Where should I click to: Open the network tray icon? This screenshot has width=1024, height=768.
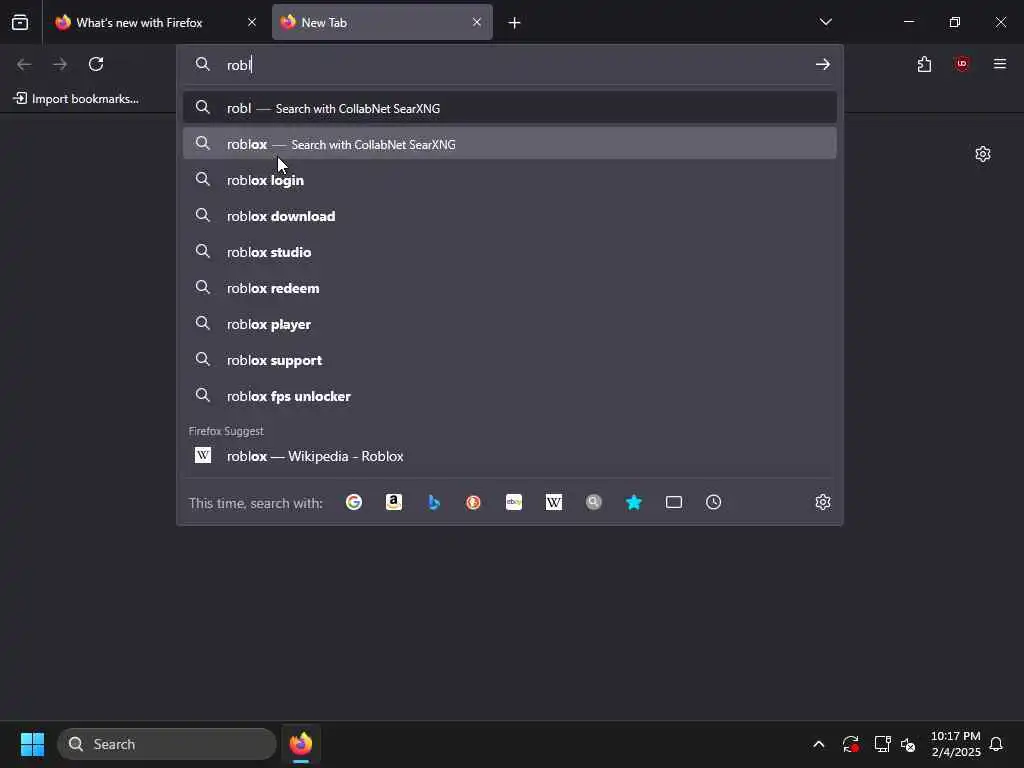(x=882, y=744)
